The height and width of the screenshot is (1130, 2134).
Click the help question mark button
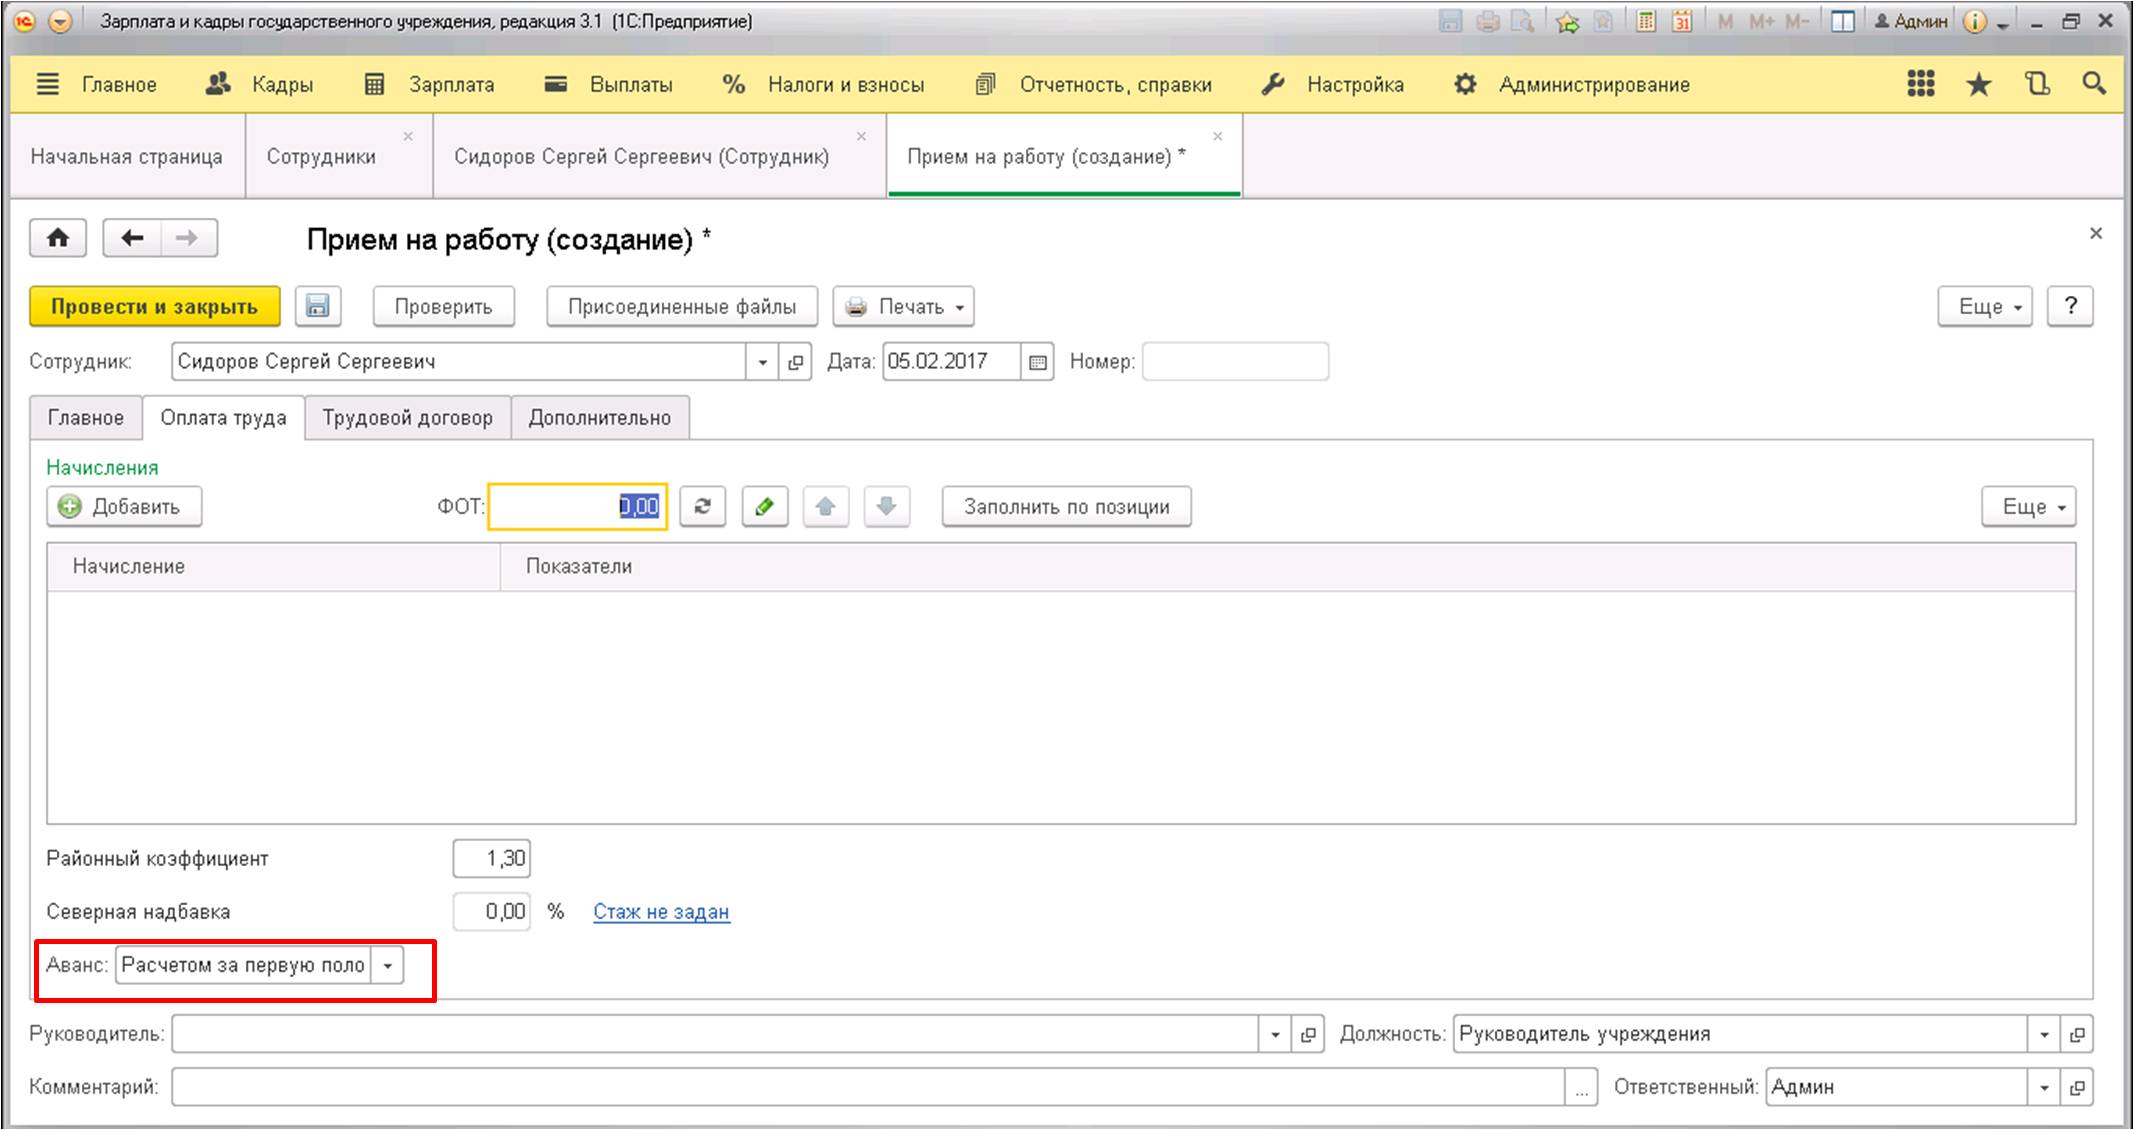pyautogui.click(x=2070, y=306)
